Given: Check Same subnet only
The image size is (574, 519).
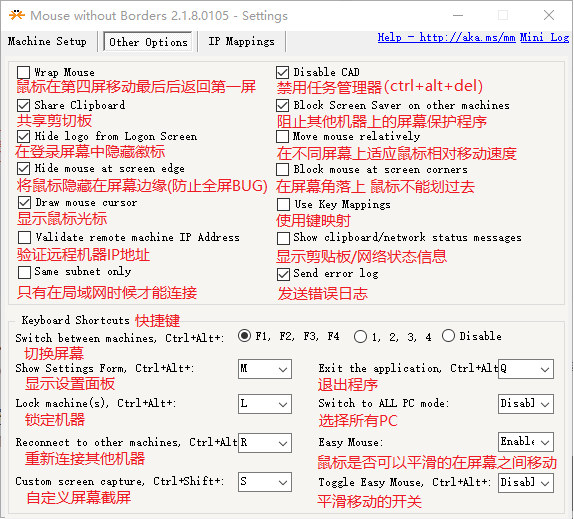Looking at the screenshot, I should [24, 272].
